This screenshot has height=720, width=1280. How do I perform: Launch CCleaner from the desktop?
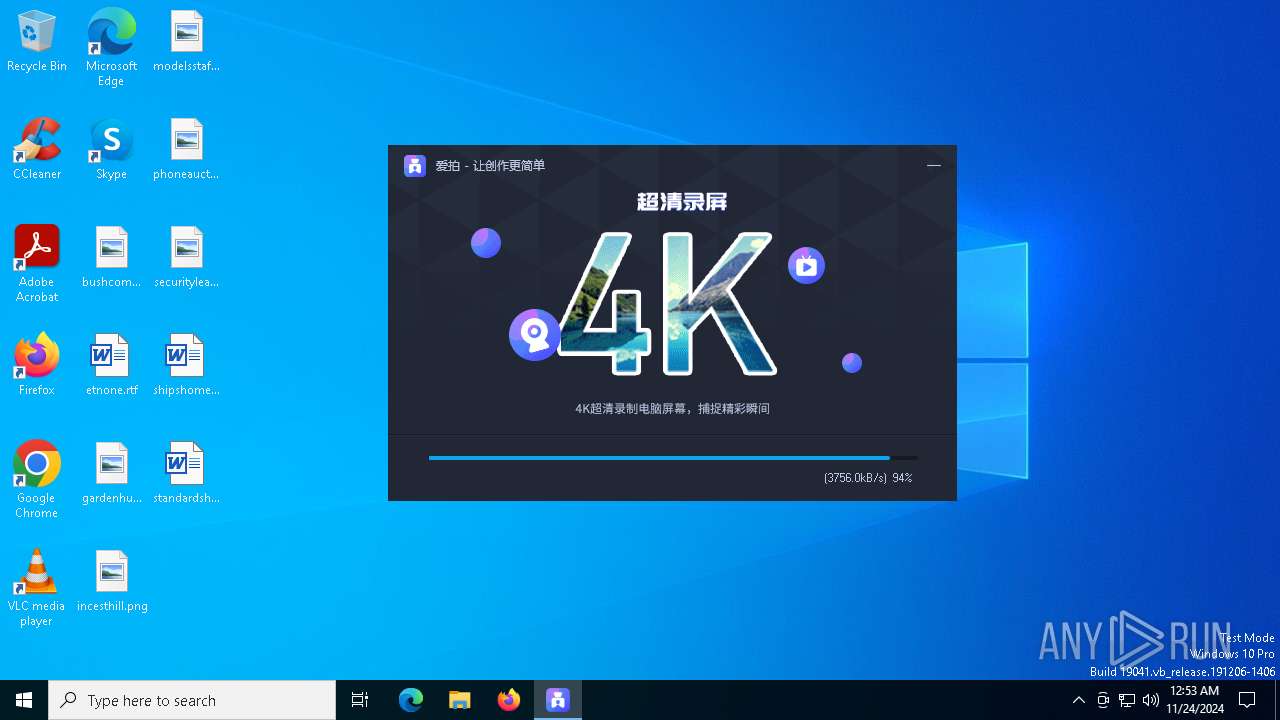[x=37, y=150]
